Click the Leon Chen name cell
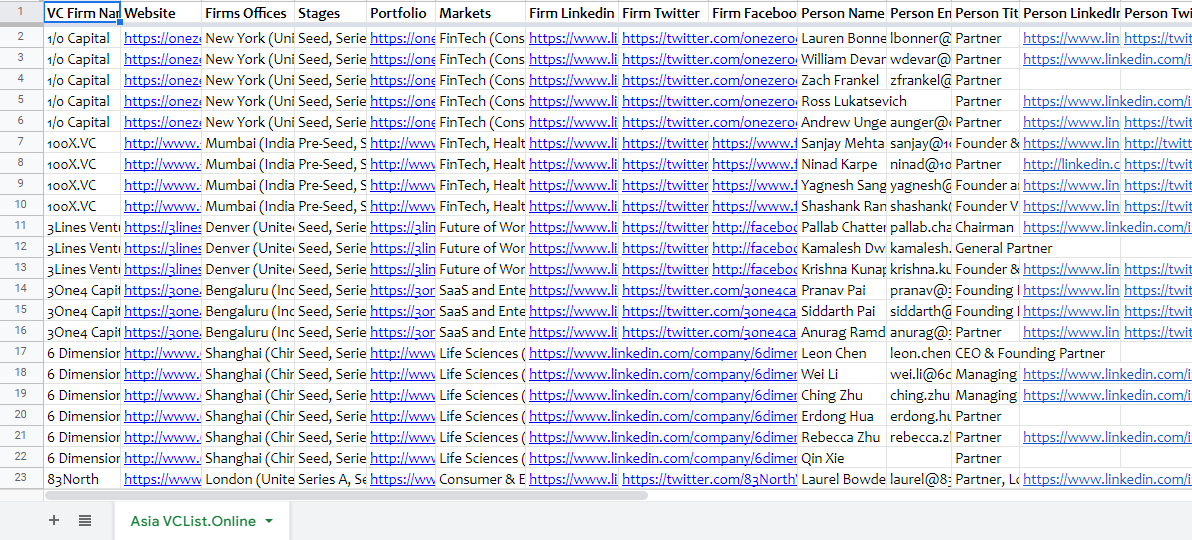This screenshot has height=540, width=1192. [x=842, y=353]
